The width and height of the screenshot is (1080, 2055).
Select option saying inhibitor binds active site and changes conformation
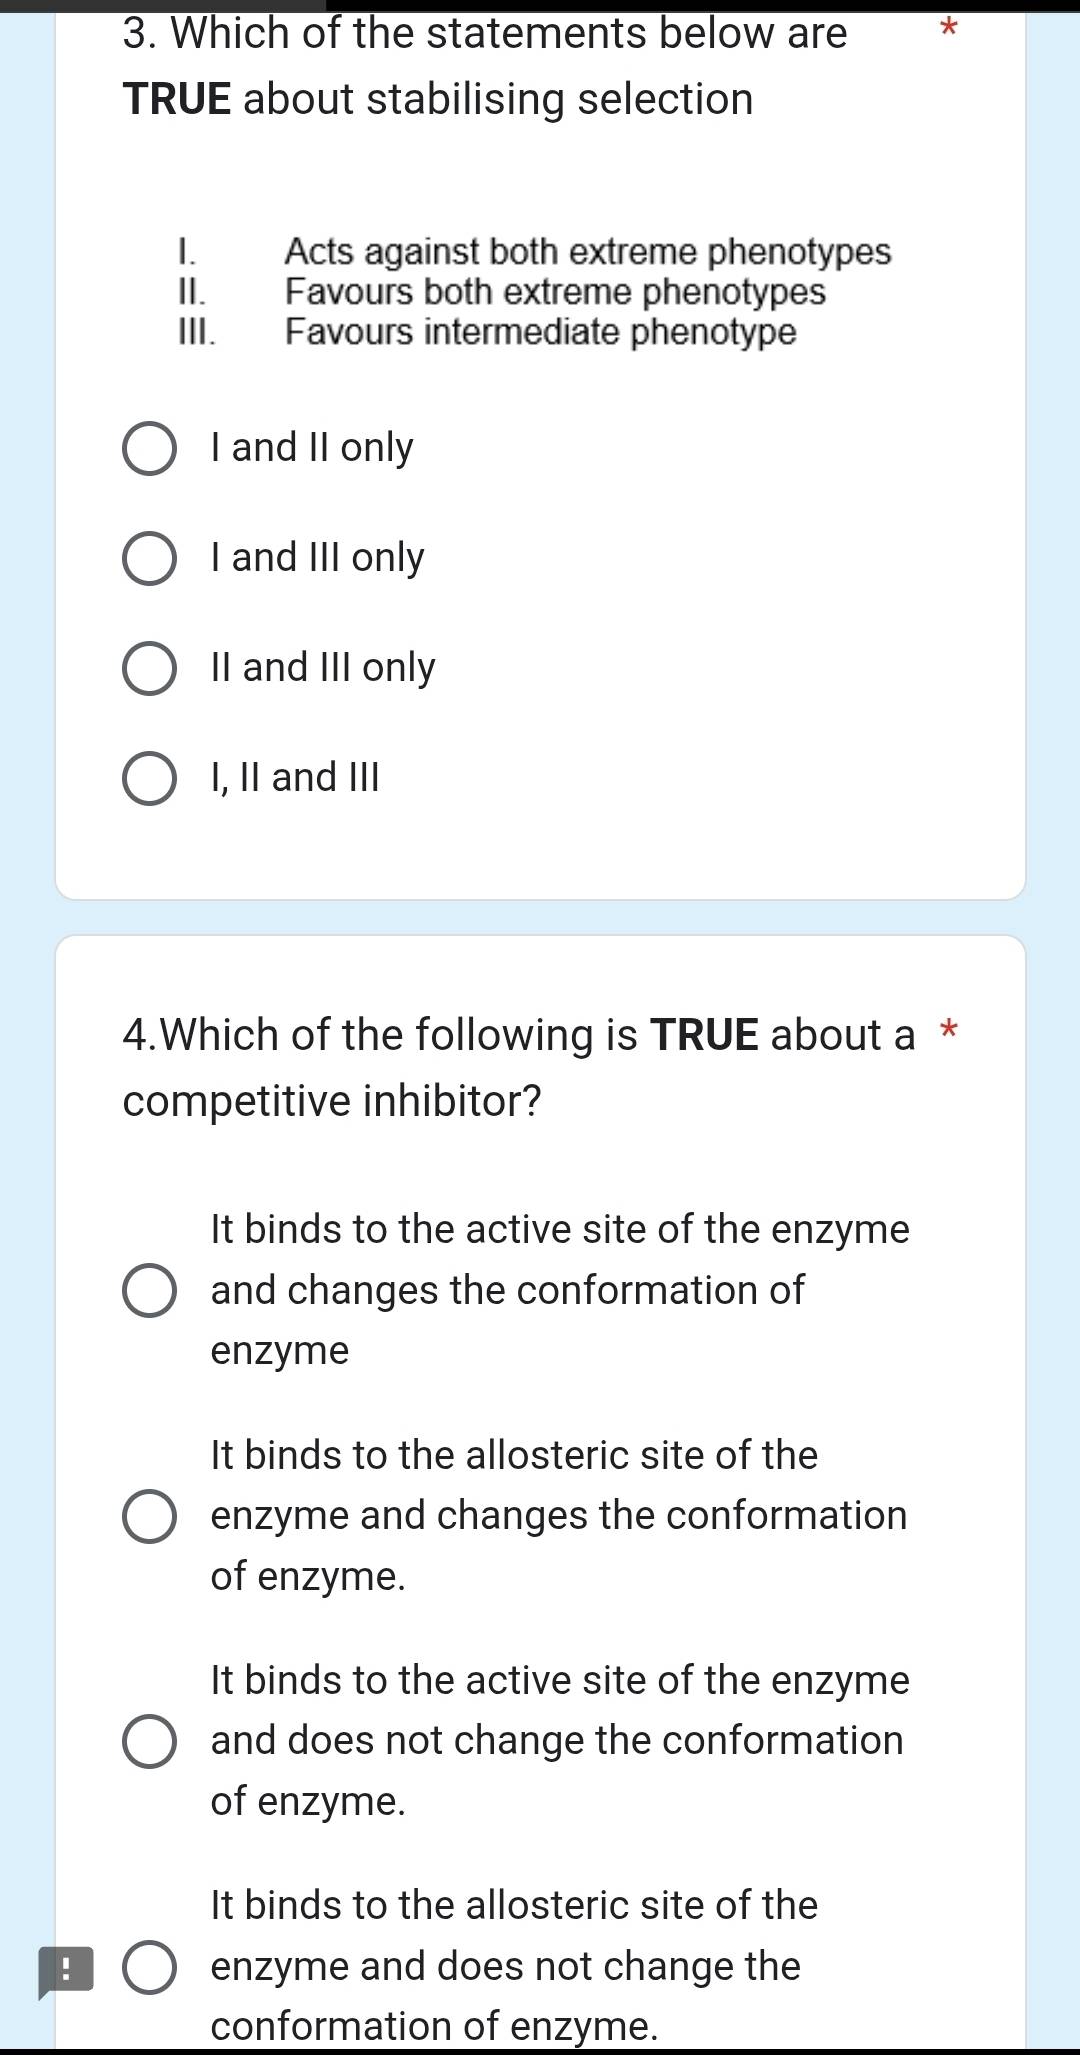click(150, 1291)
